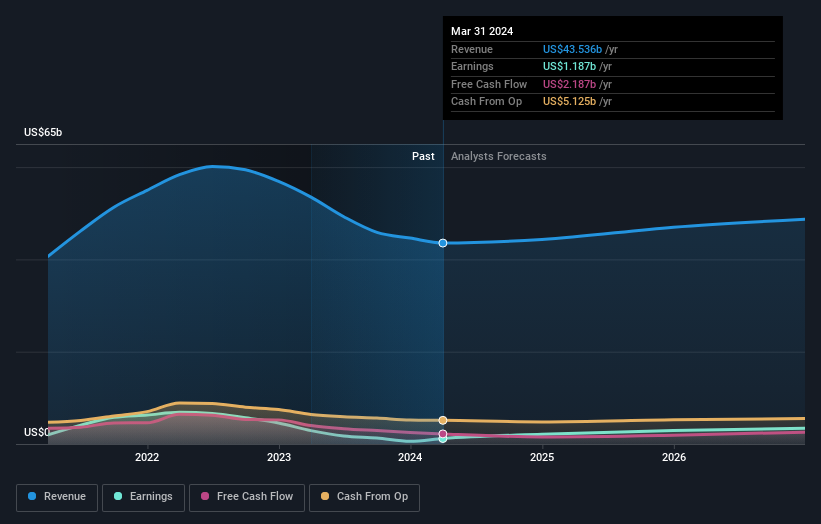The height and width of the screenshot is (524, 821).
Task: Click the orange Cash From Op legend dot
Action: click(x=325, y=496)
